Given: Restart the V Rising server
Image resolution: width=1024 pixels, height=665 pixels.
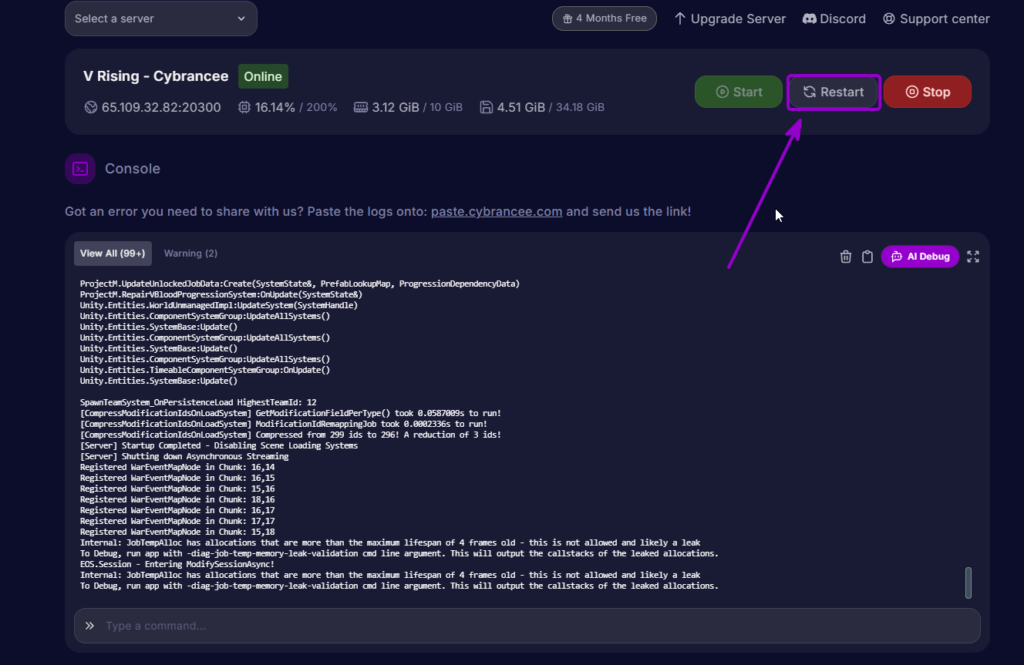Looking at the screenshot, I should 833,92.
